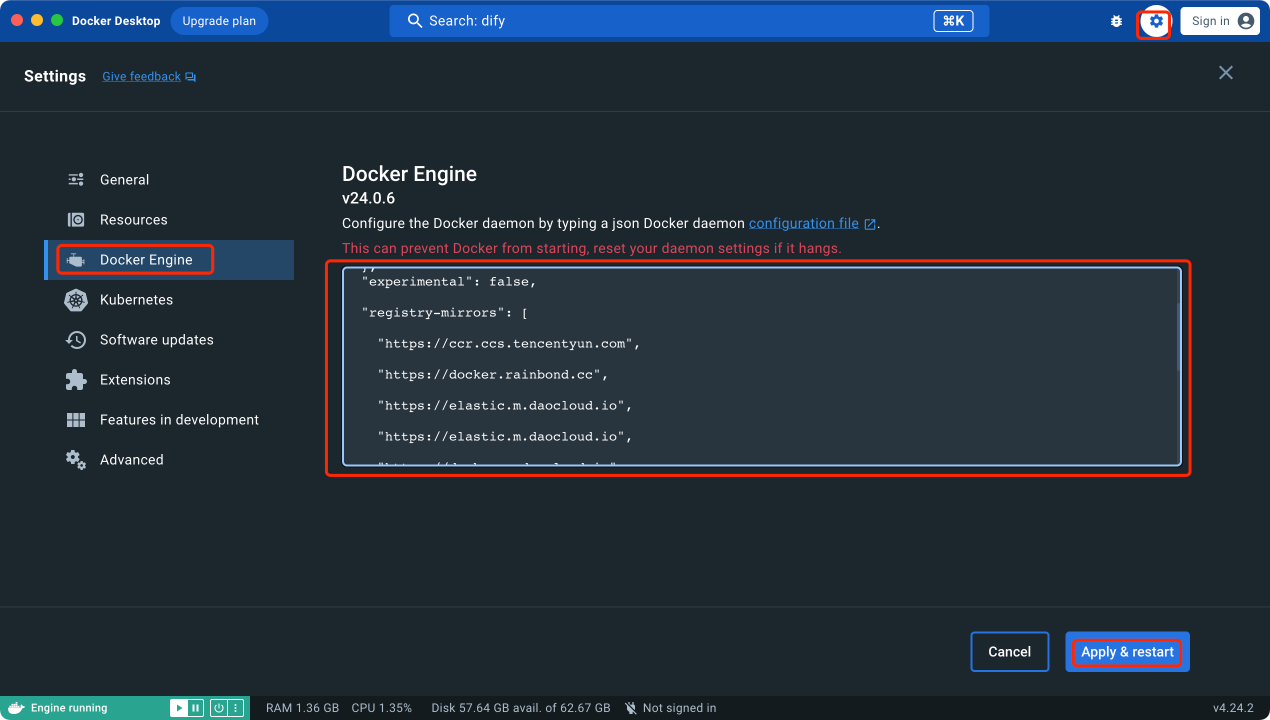The width and height of the screenshot is (1270, 720).
Task: Click the Disk 57.64 GB avail. status
Action: 521,708
